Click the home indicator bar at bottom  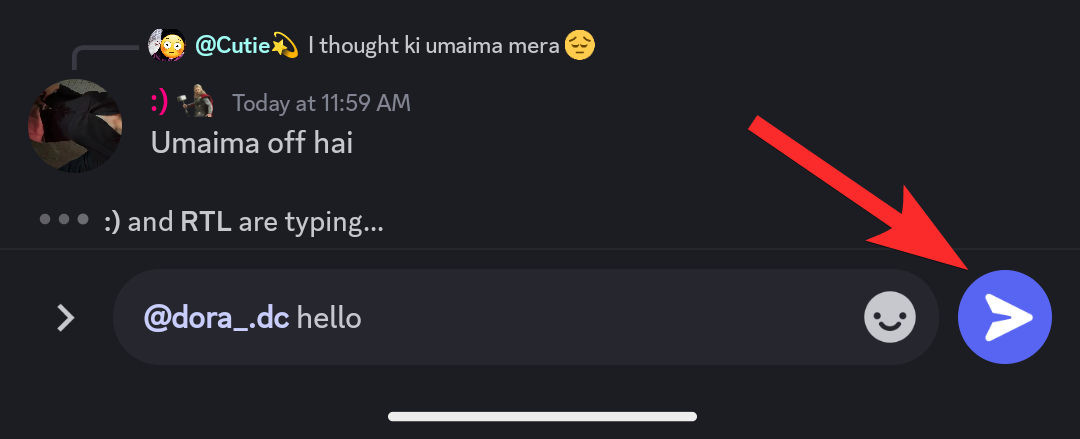pos(542,416)
